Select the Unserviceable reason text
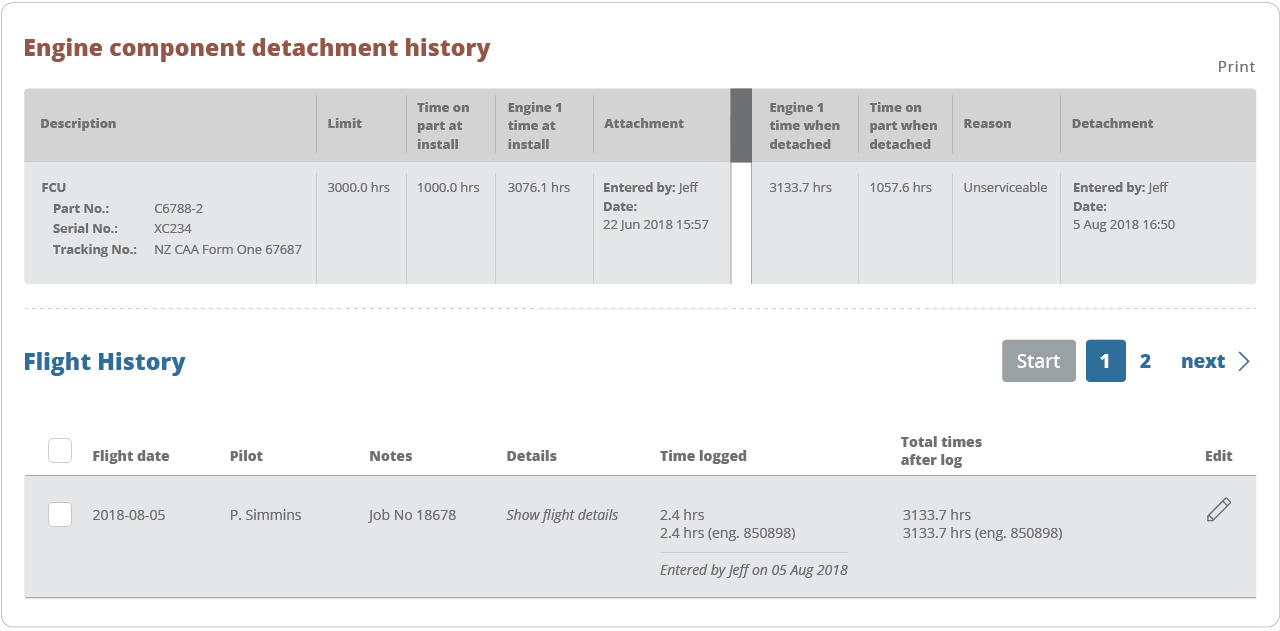Viewport: 1280px width, 631px height. point(1004,187)
